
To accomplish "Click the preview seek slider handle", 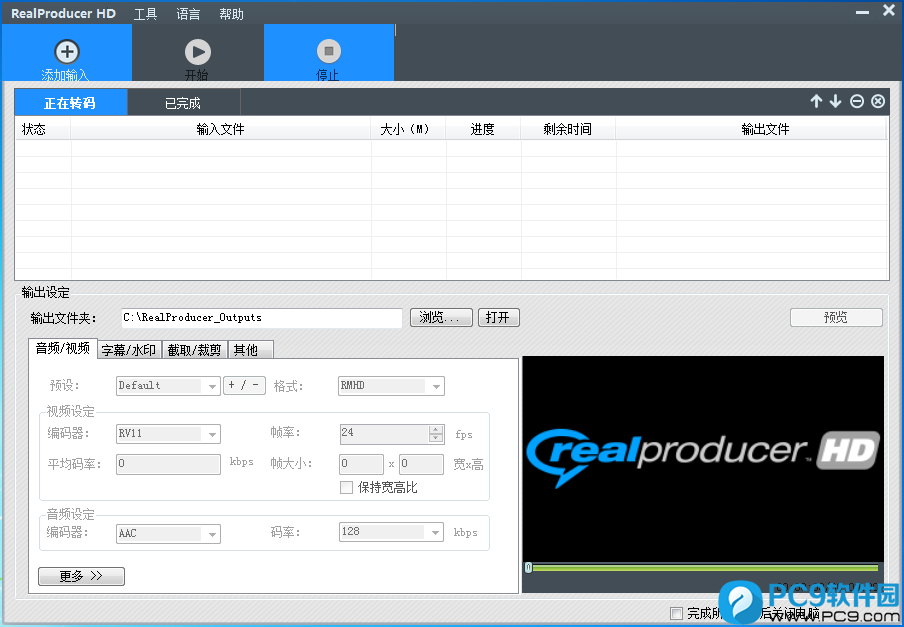I will [x=529, y=568].
